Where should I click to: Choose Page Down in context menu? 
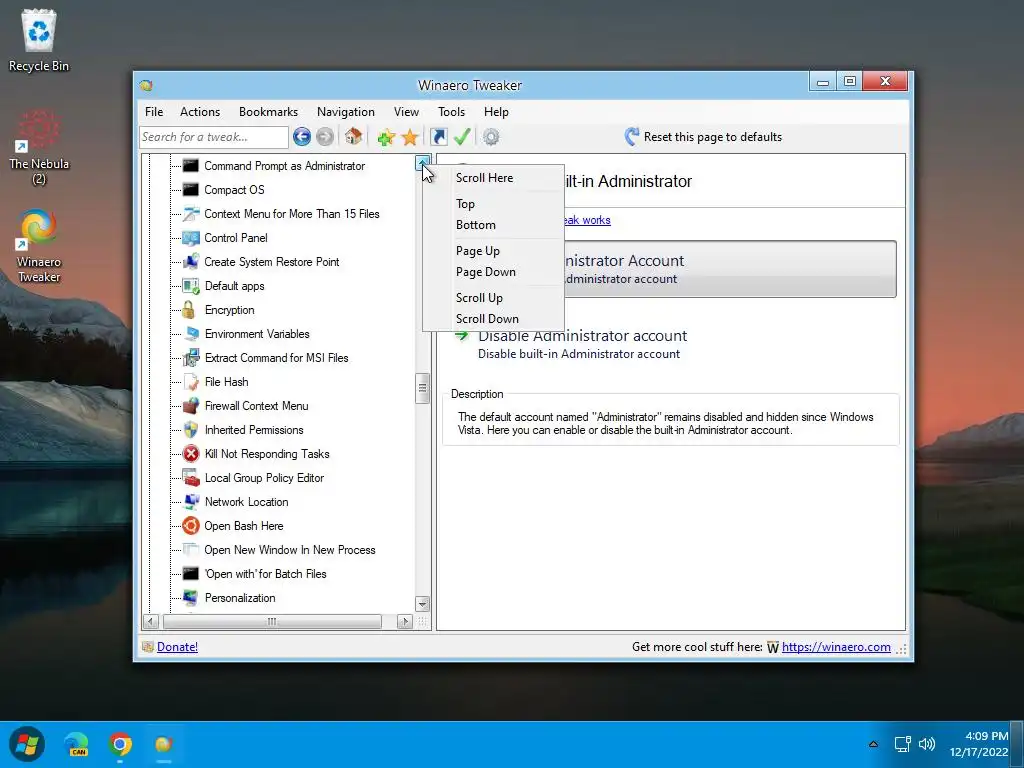coord(494,272)
